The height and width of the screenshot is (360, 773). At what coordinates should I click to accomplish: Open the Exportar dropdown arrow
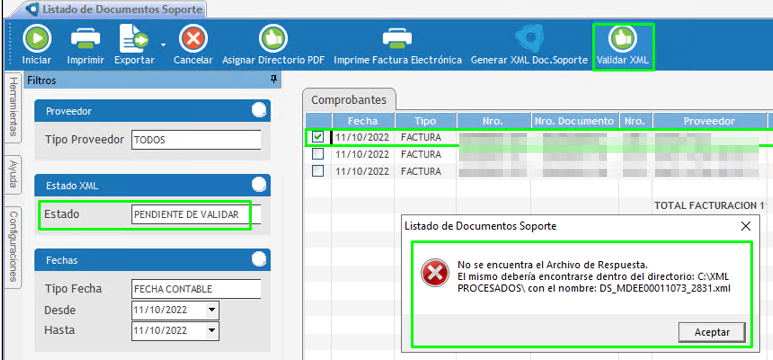click(162, 44)
